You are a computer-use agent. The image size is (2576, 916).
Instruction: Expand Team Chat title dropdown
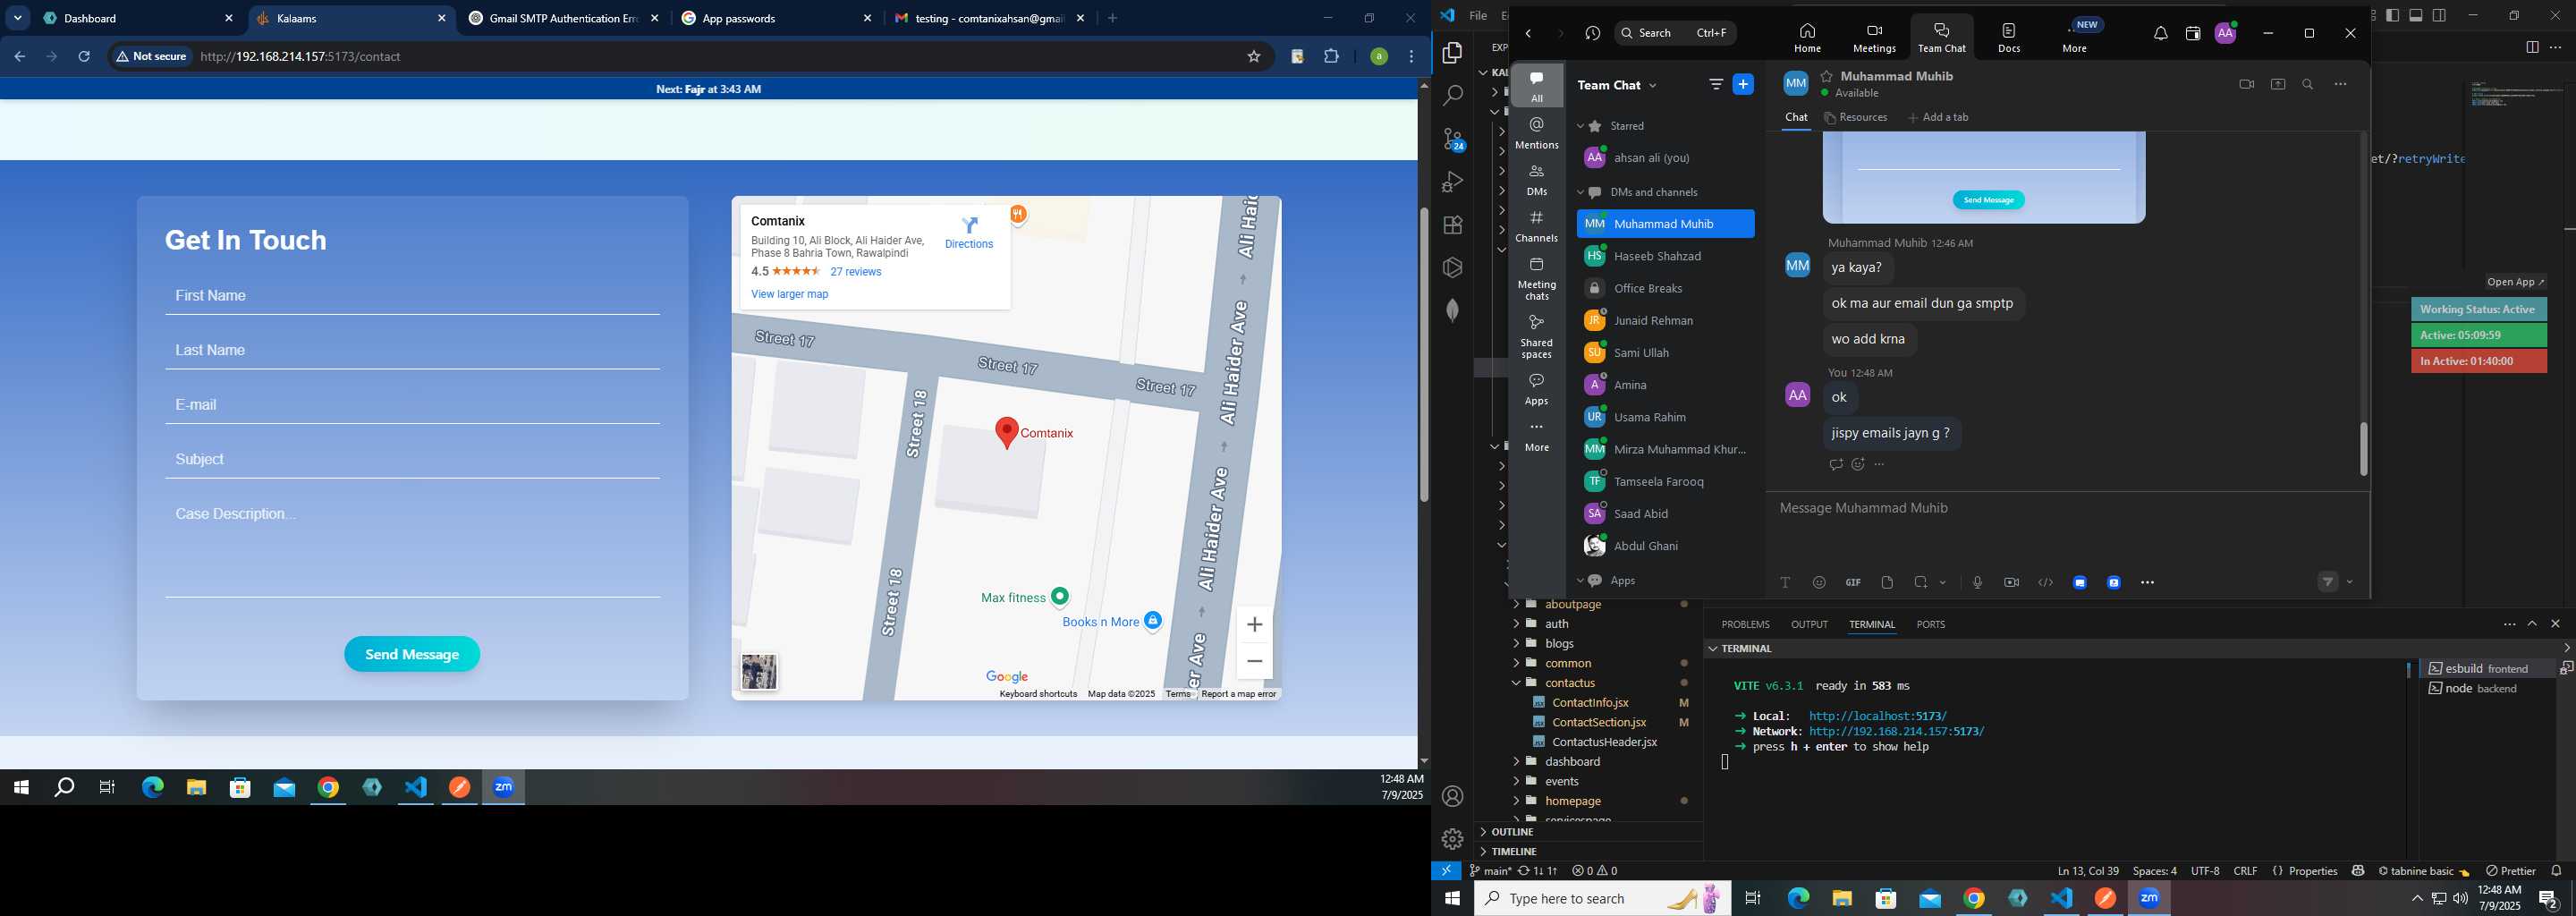1653,86
